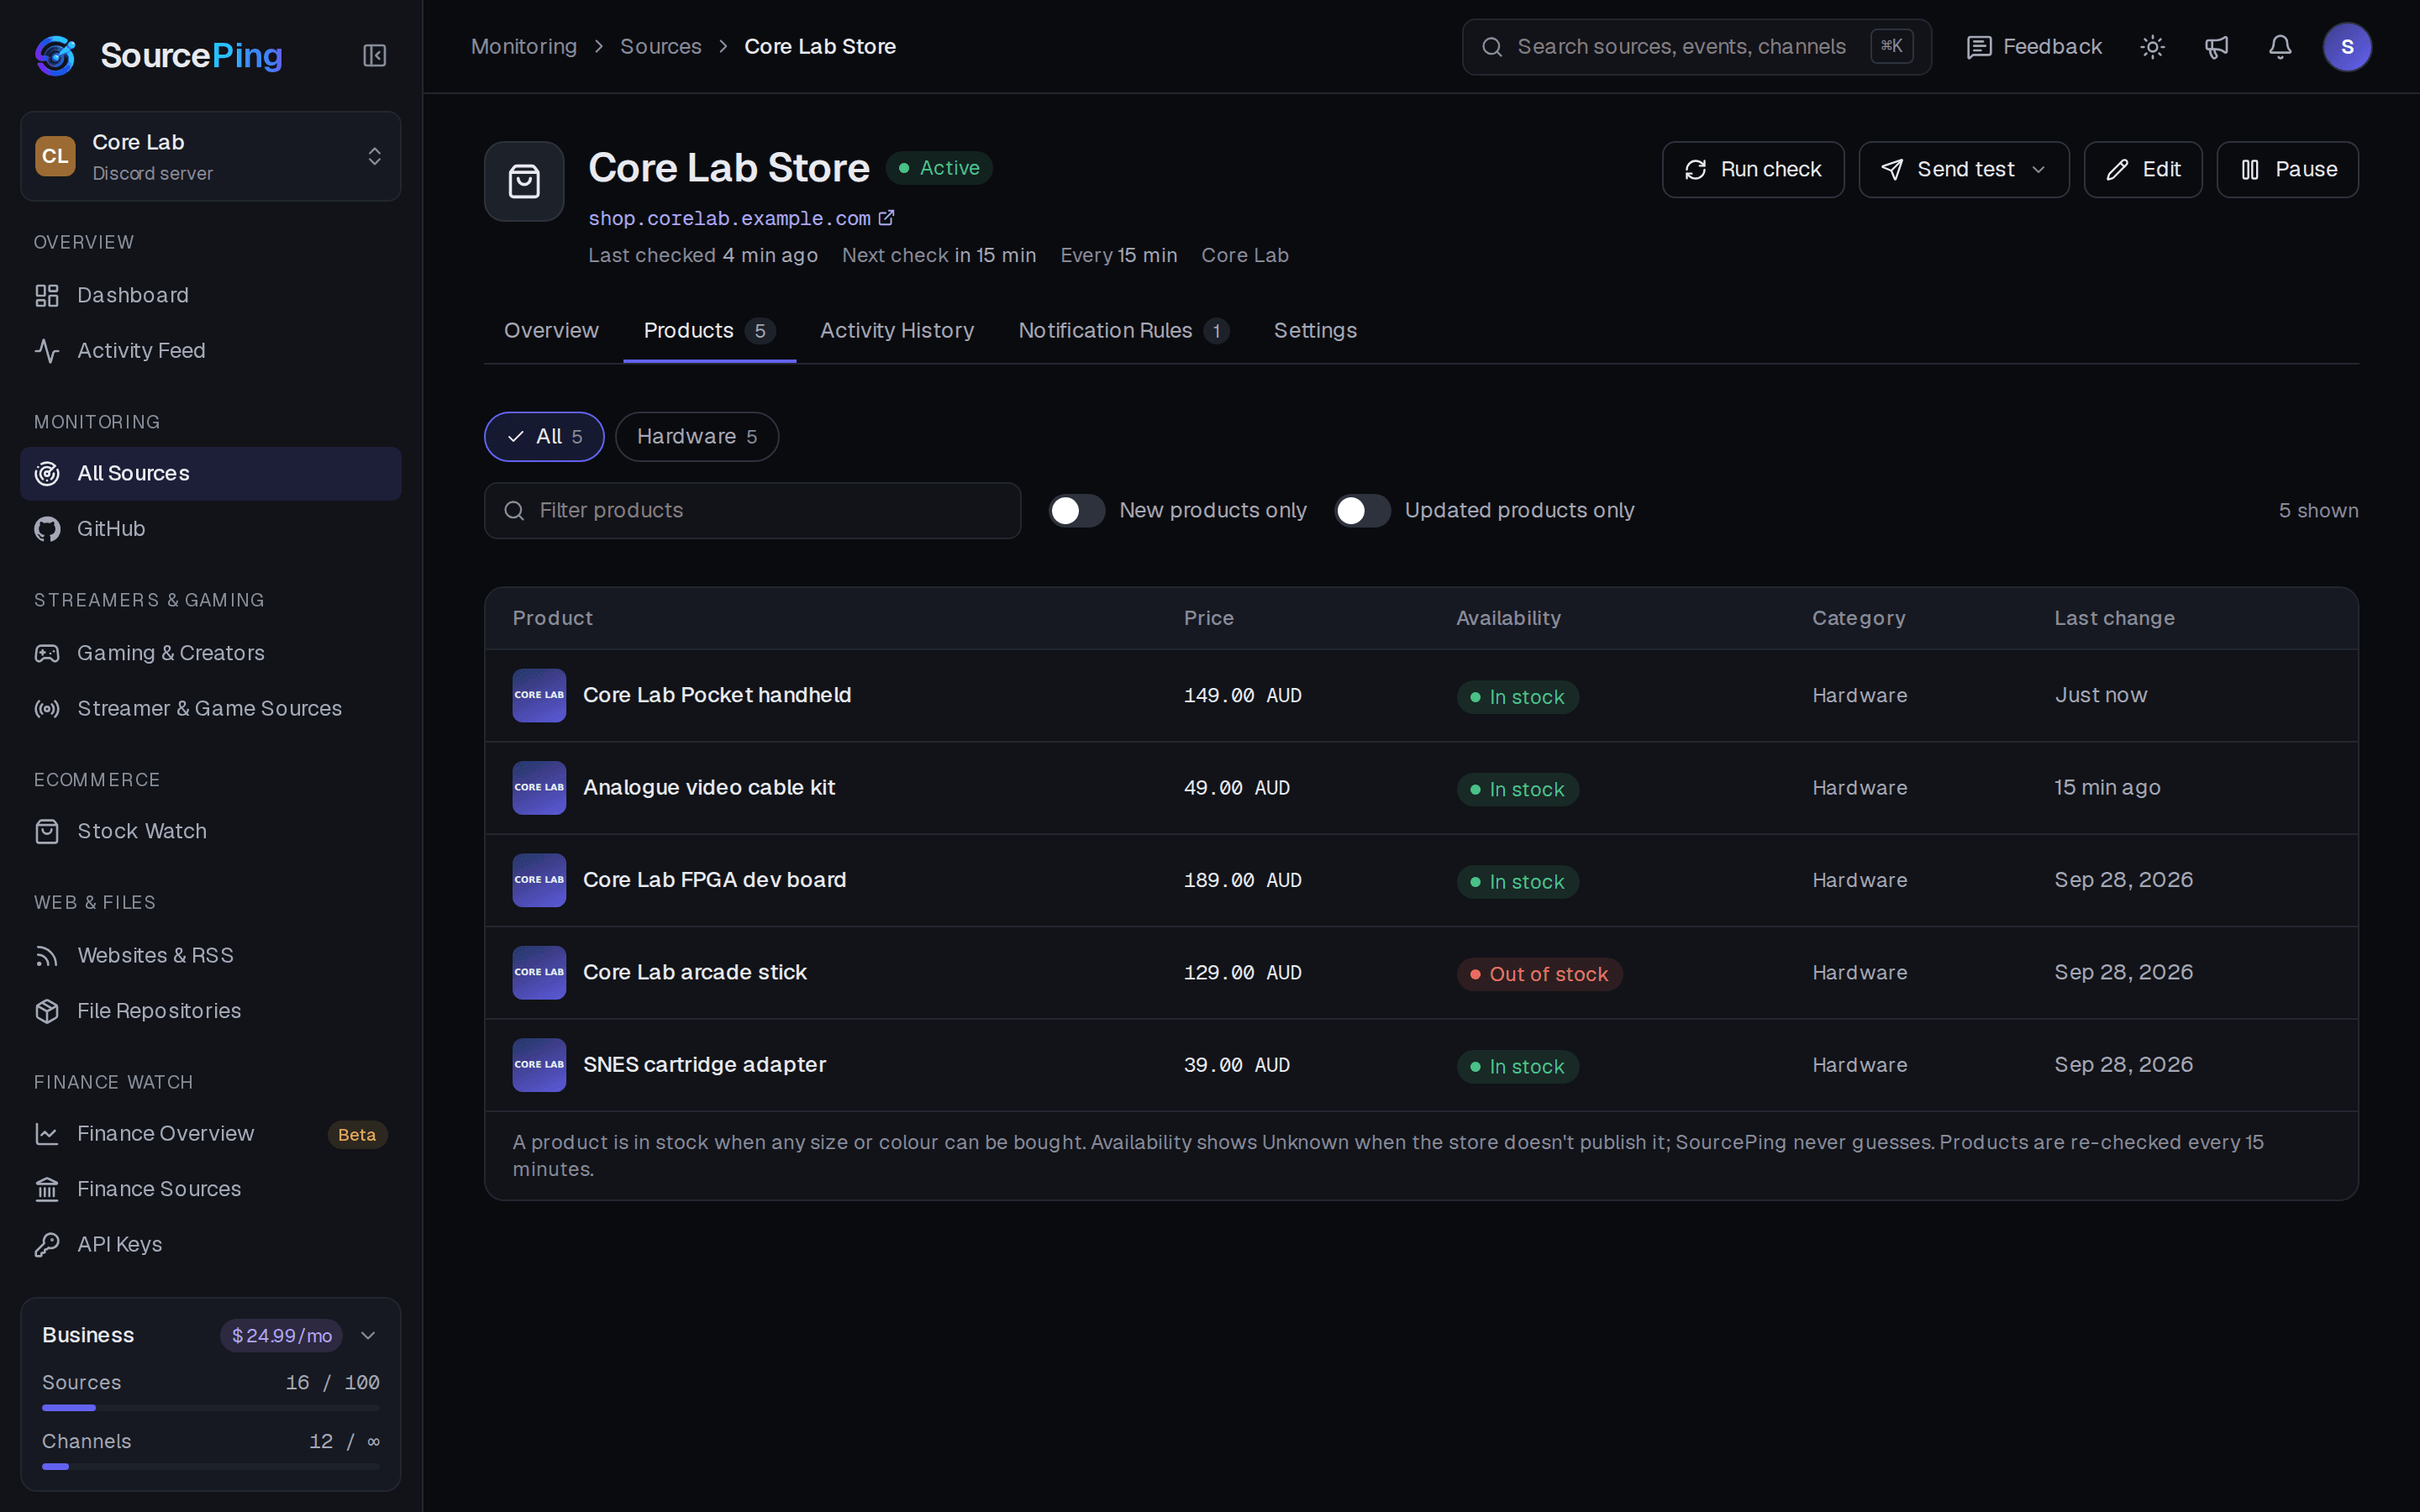Go to Sources breadcrumb

click(660, 47)
